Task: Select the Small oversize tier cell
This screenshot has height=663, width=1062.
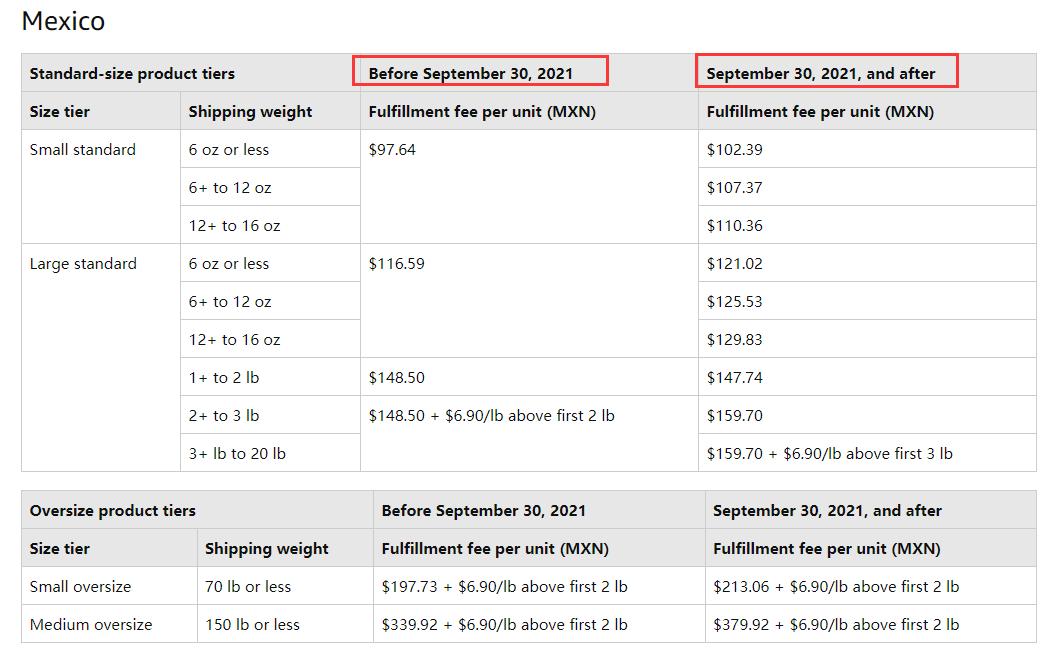Action: click(80, 587)
